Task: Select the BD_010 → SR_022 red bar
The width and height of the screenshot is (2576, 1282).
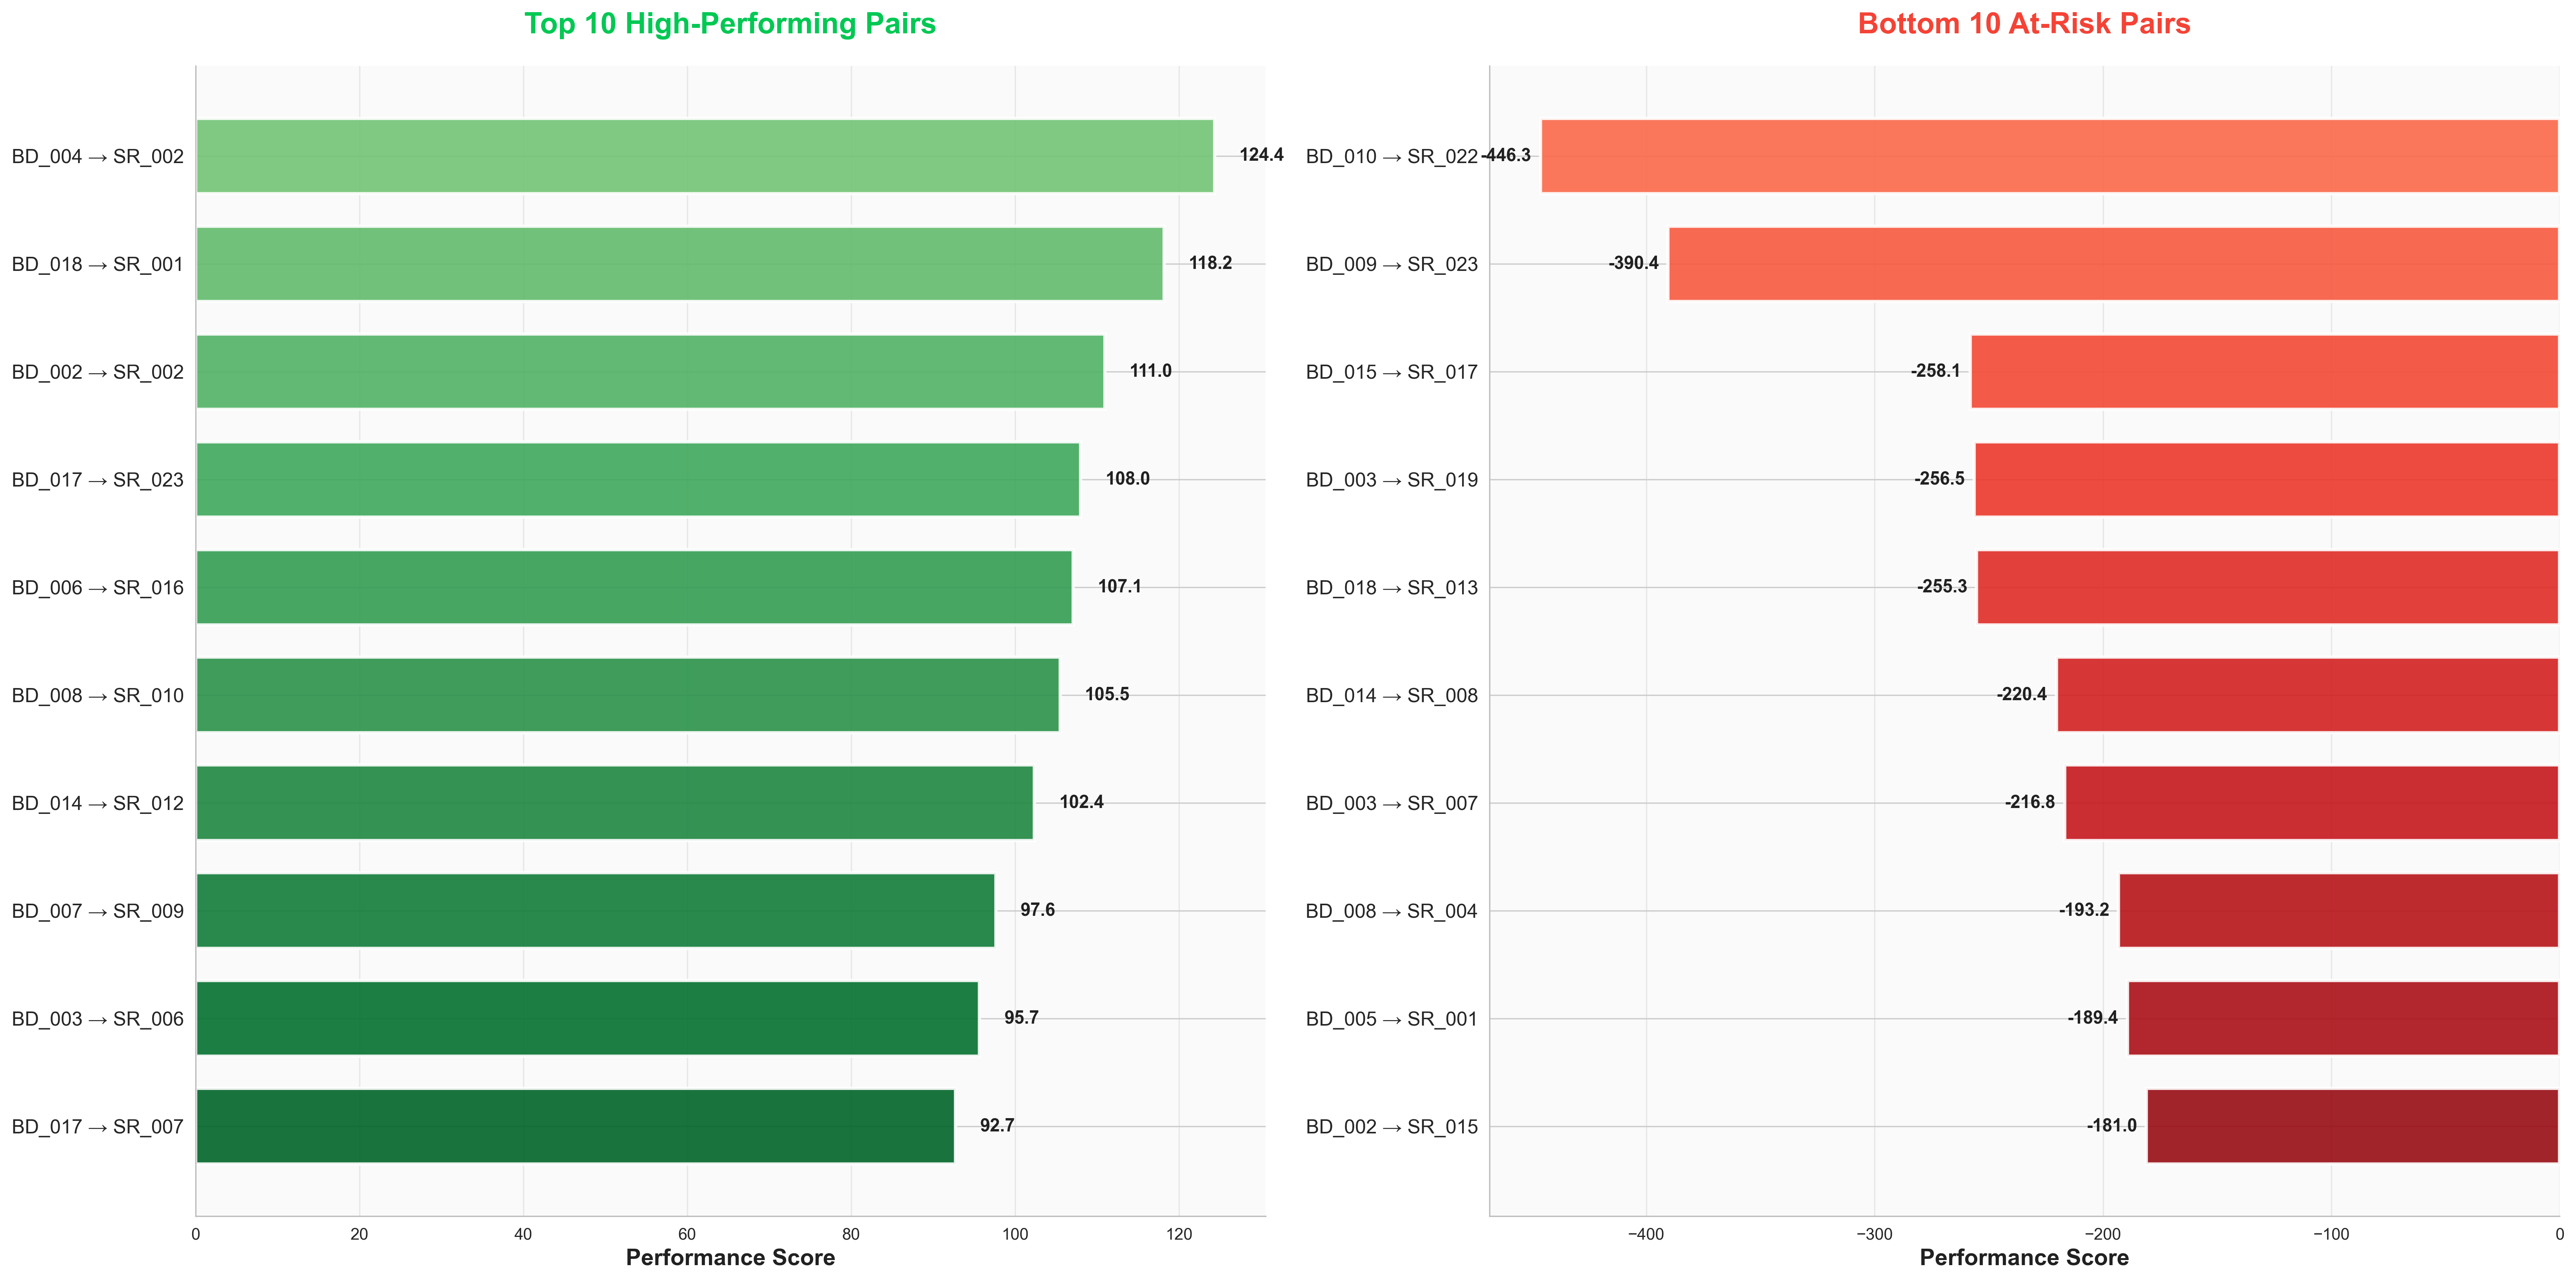Action: (x=2049, y=156)
